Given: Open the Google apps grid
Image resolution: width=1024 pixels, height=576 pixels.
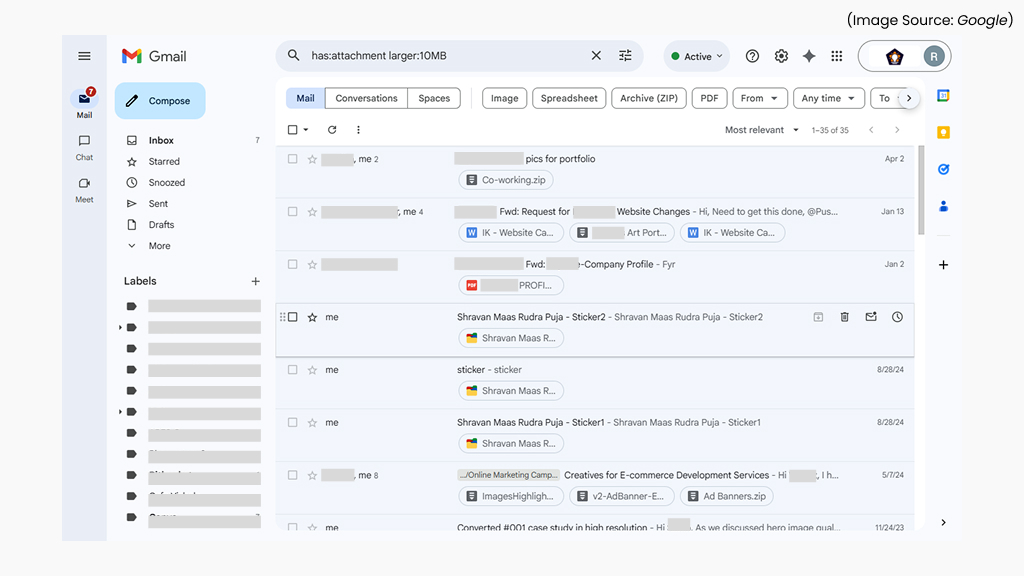Looking at the screenshot, I should [x=836, y=56].
